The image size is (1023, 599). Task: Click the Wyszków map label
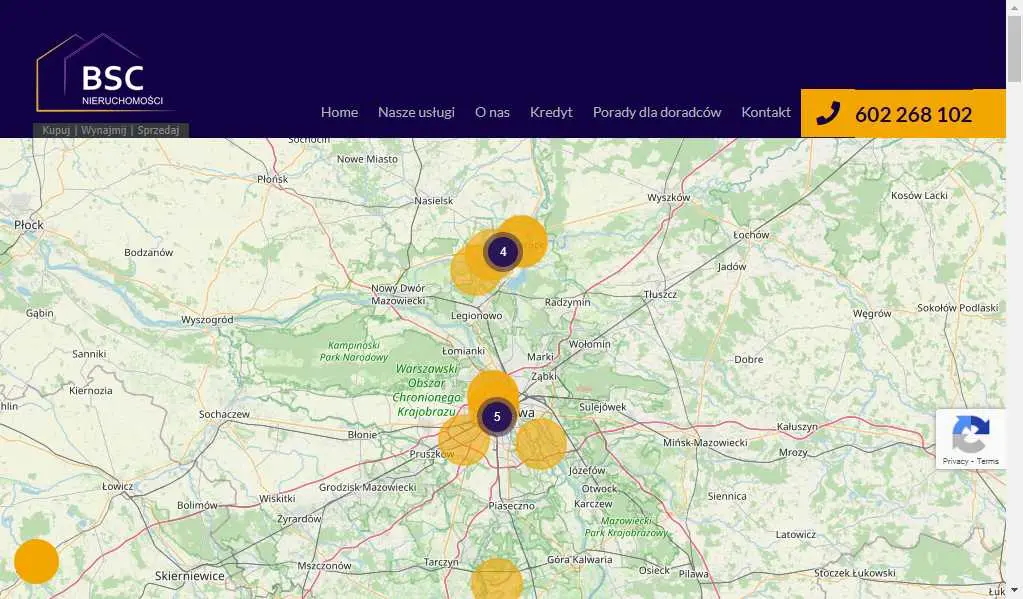(669, 198)
